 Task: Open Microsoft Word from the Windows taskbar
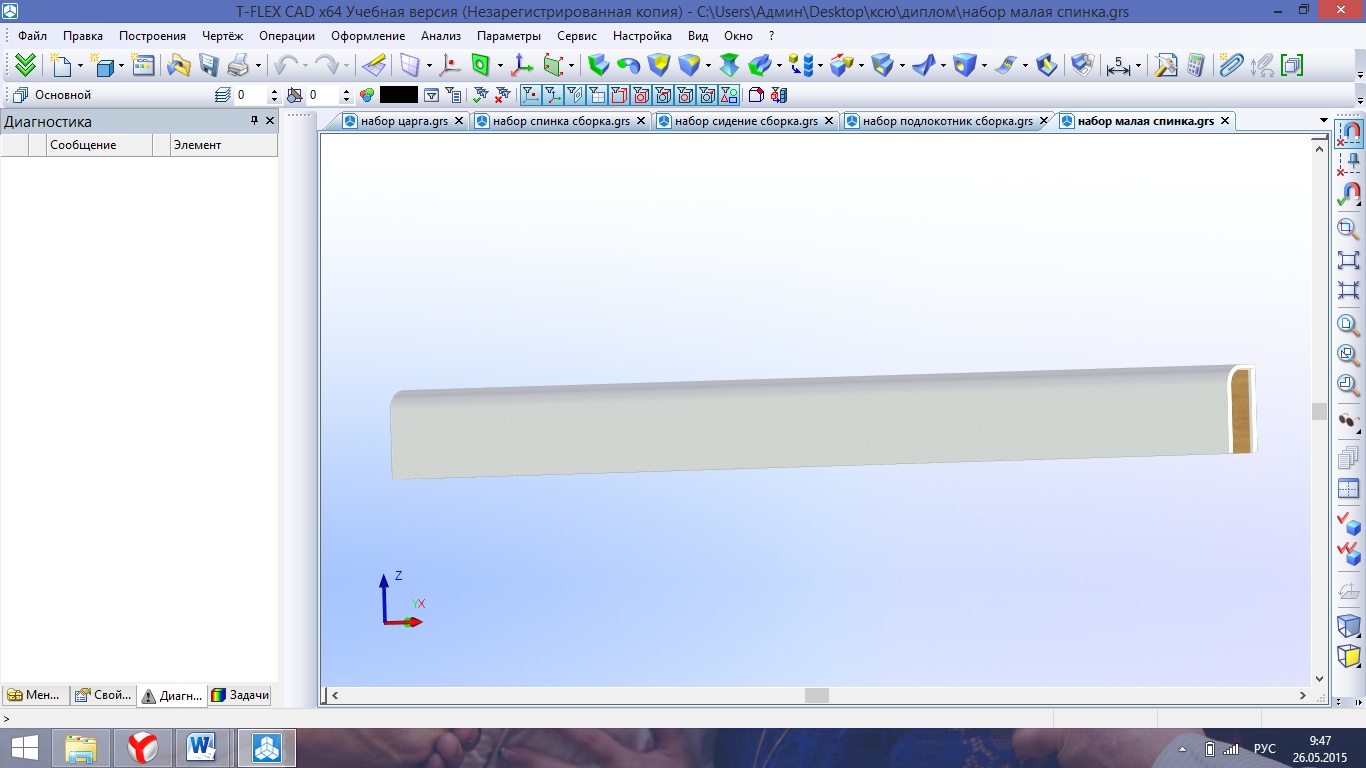tap(203, 747)
